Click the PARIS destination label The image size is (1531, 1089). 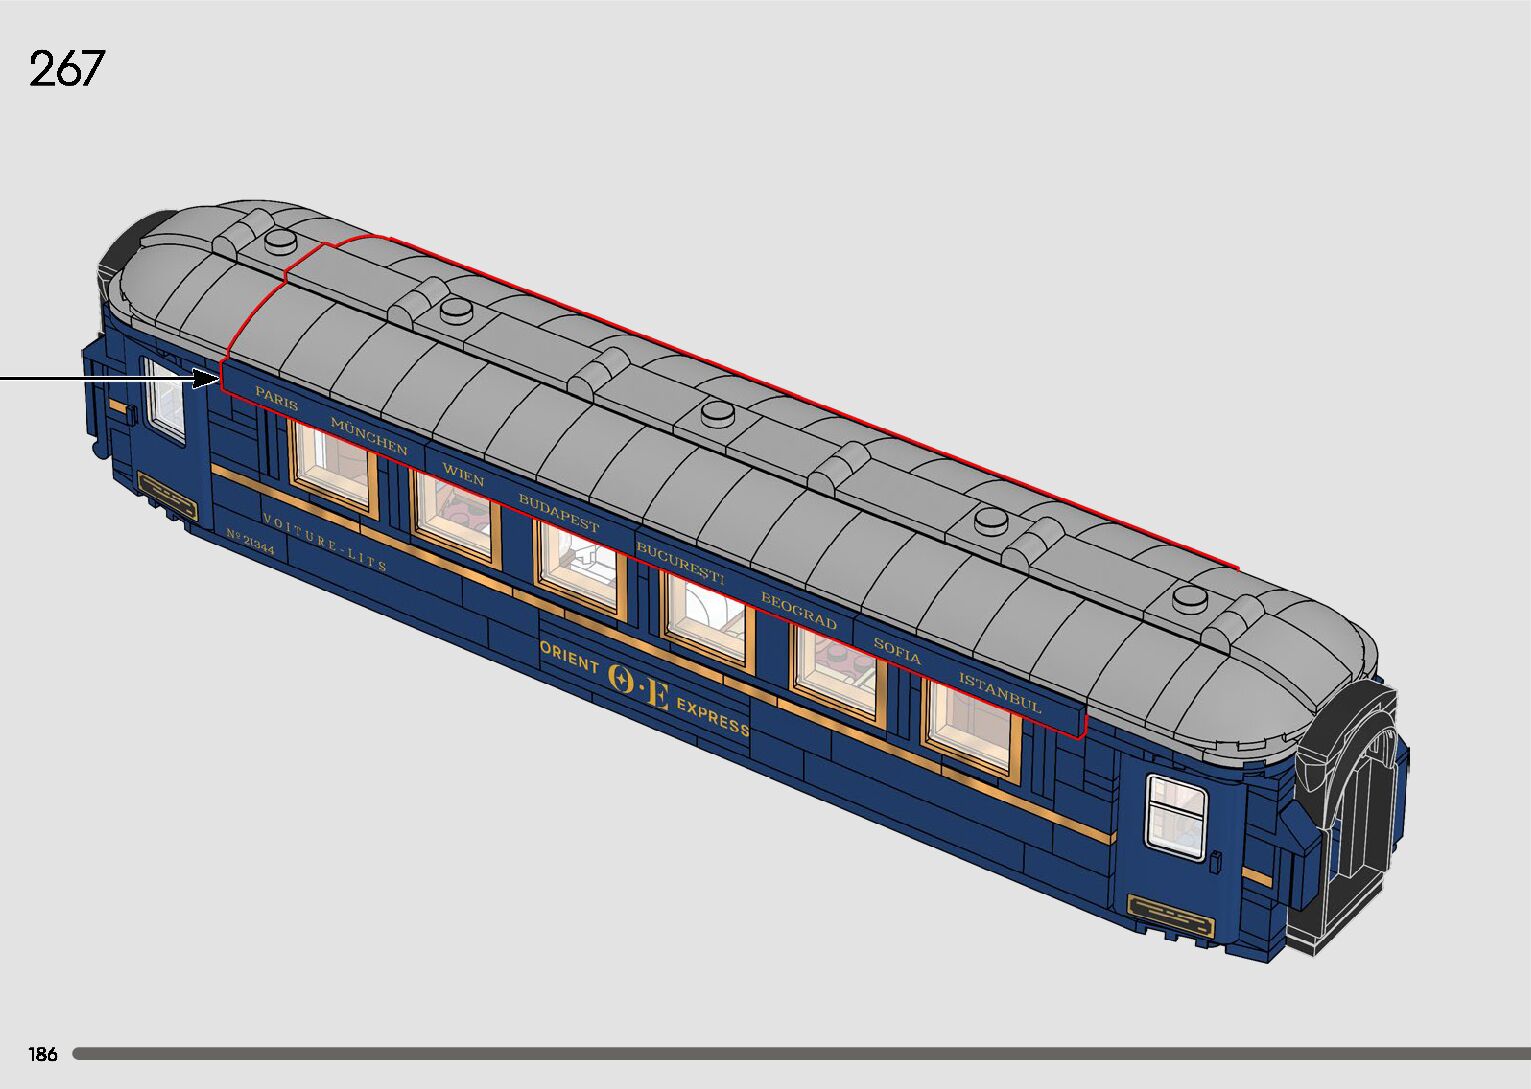(x=277, y=397)
